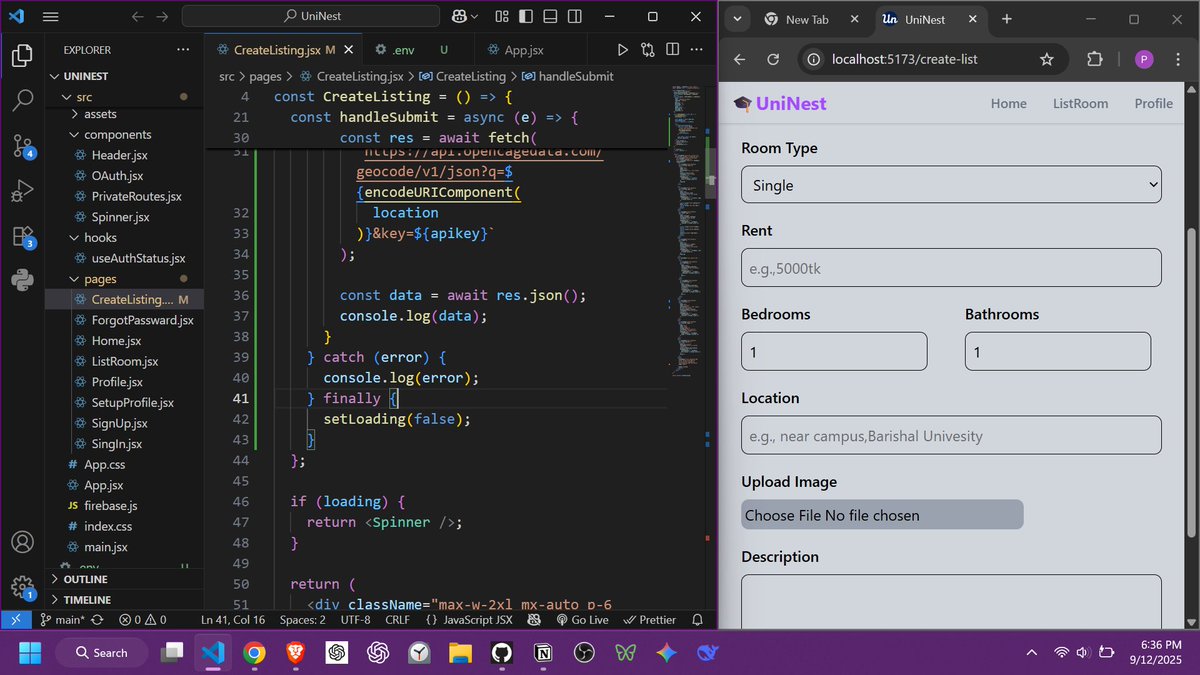1200x675 pixels.
Task: Open the Manage gear in activity bar
Action: (22, 588)
